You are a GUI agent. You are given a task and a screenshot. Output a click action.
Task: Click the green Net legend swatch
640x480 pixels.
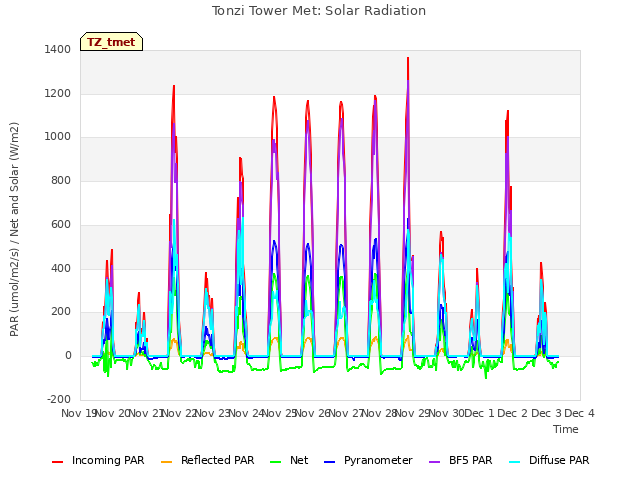click(x=276, y=462)
